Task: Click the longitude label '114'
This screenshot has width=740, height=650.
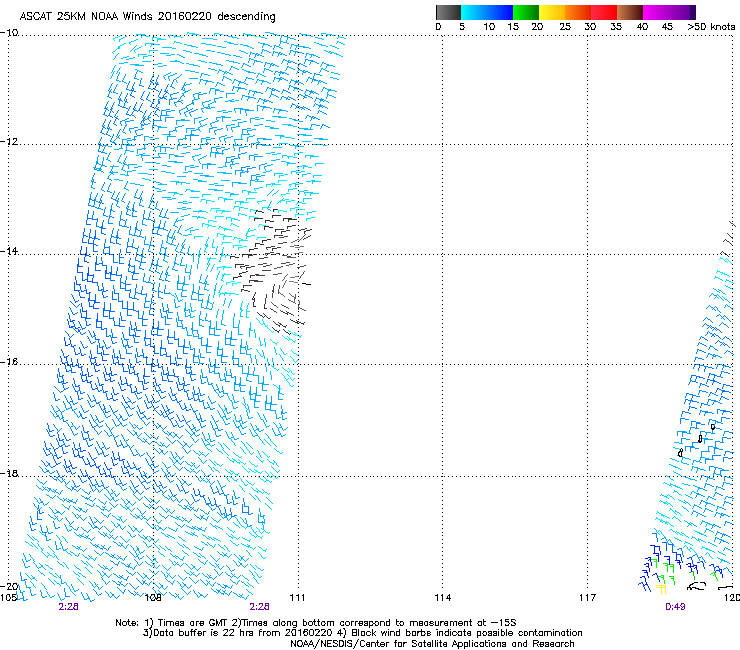Action: click(443, 598)
